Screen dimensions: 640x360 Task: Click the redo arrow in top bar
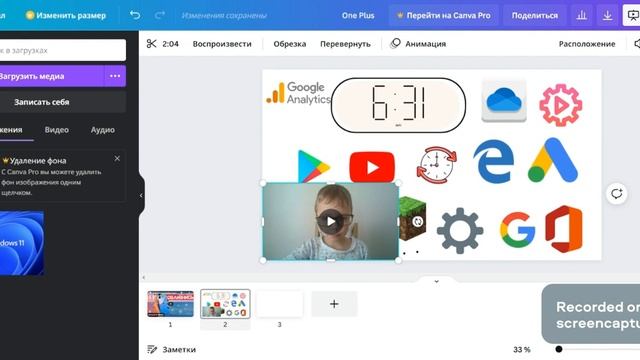click(x=160, y=16)
